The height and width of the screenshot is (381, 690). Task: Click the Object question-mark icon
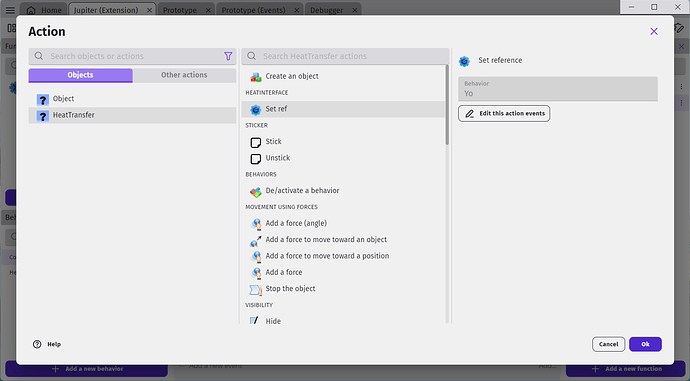pos(43,99)
